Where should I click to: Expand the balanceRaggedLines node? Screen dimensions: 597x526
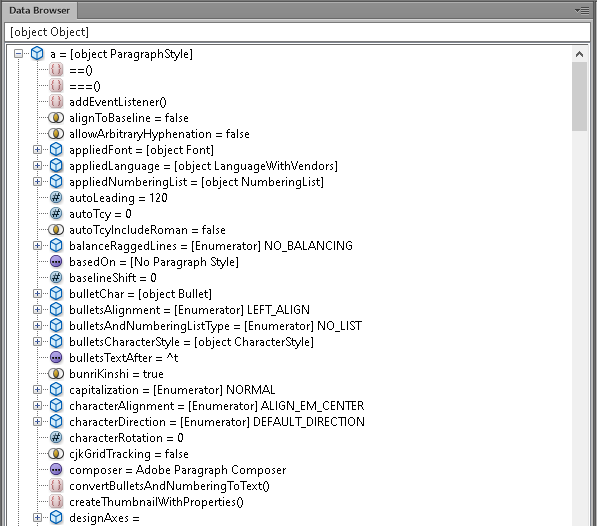click(x=37, y=245)
